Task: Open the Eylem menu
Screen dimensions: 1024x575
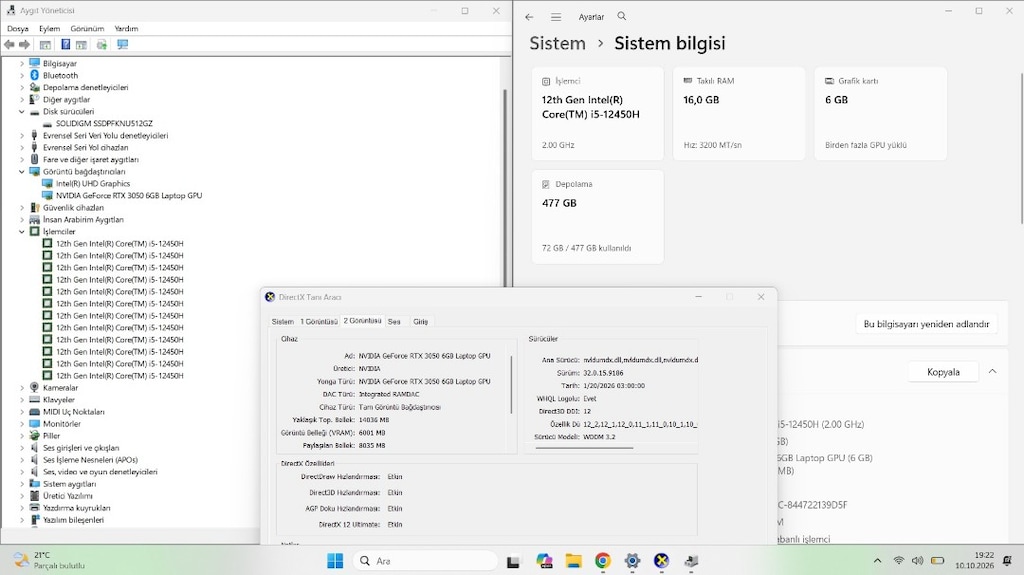Action: pyautogui.click(x=49, y=29)
